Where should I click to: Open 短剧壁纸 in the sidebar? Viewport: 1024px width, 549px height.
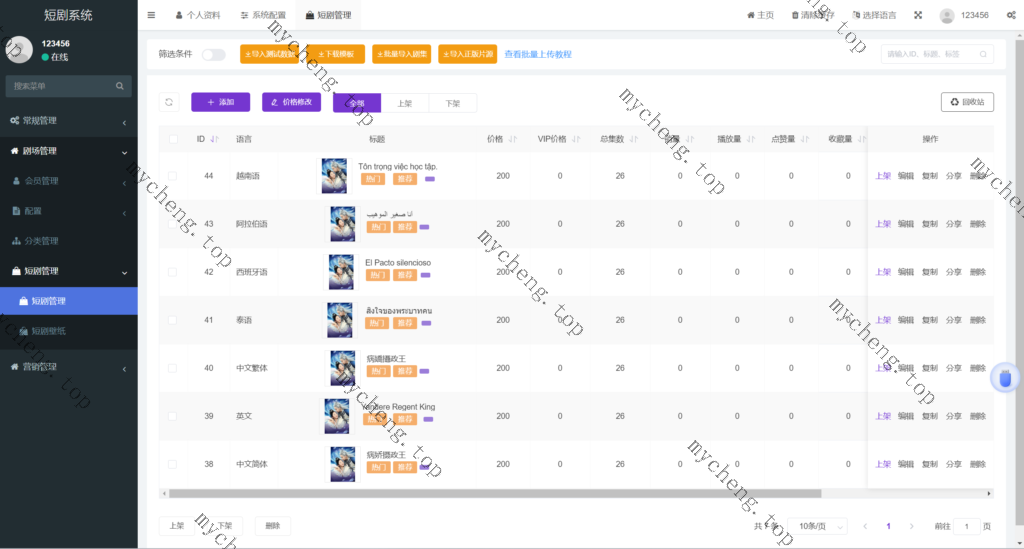pos(69,331)
